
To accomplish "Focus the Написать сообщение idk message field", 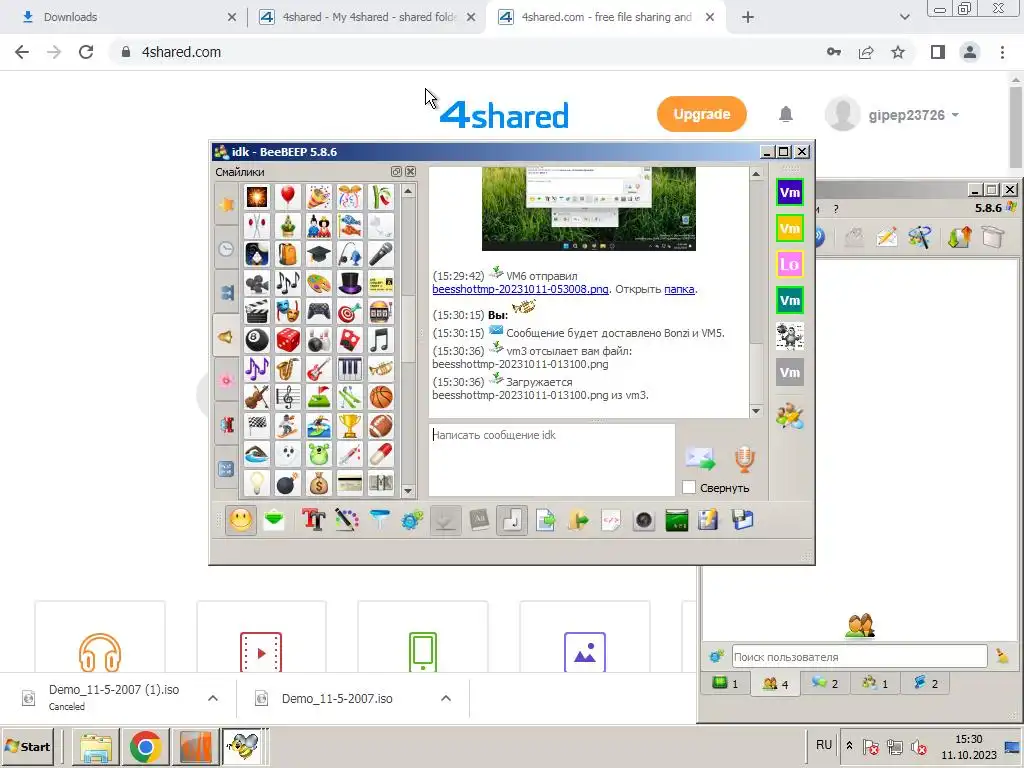I will [x=552, y=460].
